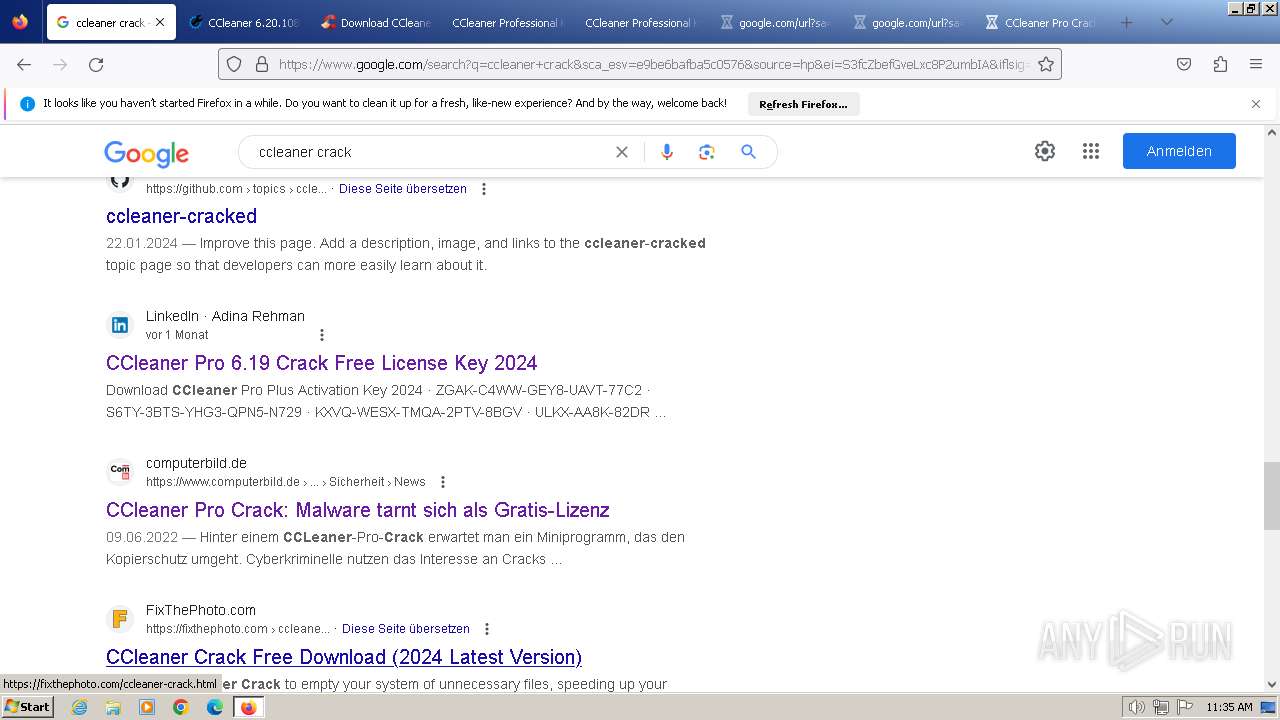Switch to the CCleaner Pro Crack tab
This screenshot has height=720, width=1280.
(x=1039, y=22)
